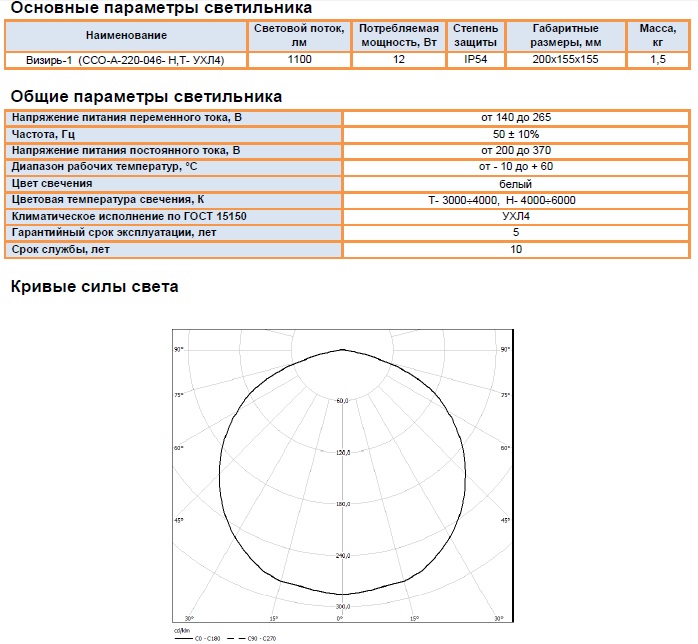
Task: Click row "Гарантийный срок эксплуатации, лет"
Action: (174, 233)
